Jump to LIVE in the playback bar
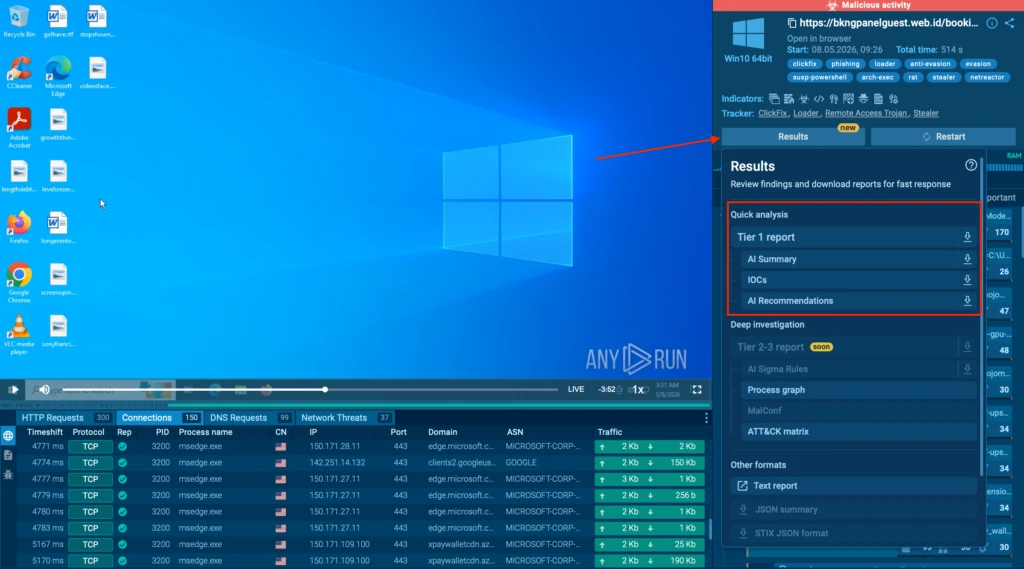The image size is (1024, 569). 576,389
